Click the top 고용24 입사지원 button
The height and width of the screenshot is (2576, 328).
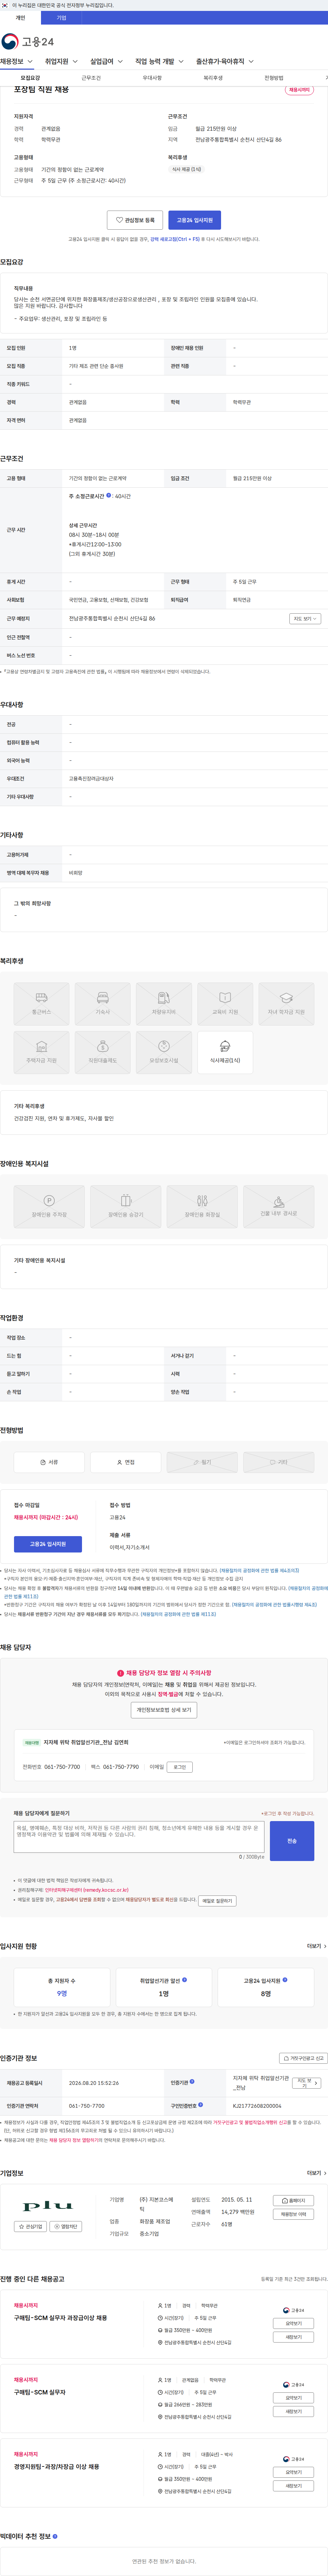(195, 220)
